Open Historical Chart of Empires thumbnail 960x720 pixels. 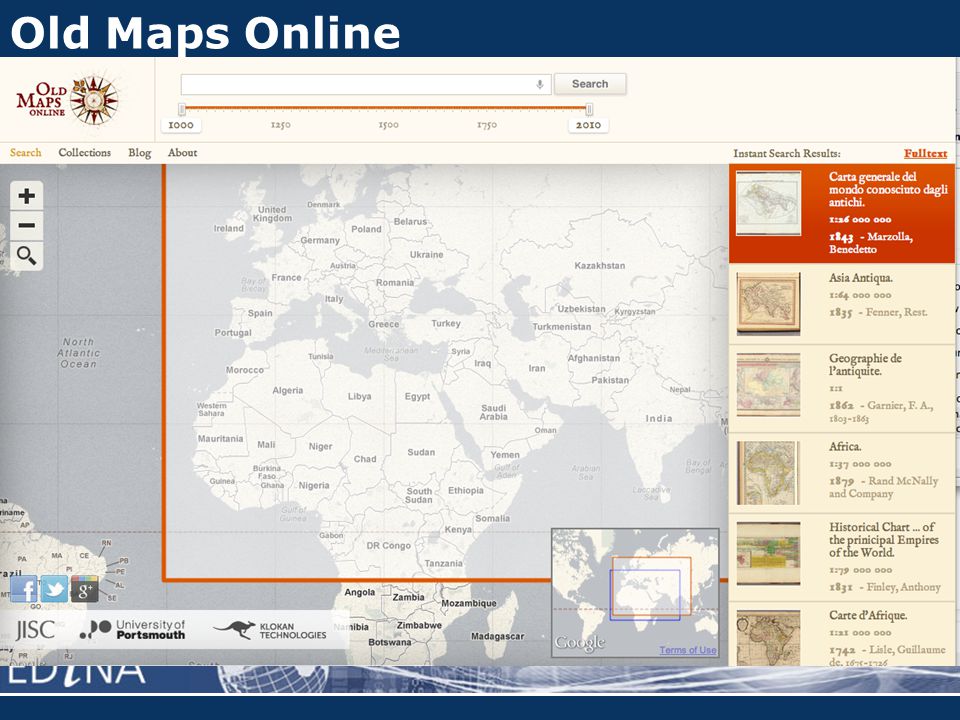click(x=768, y=553)
